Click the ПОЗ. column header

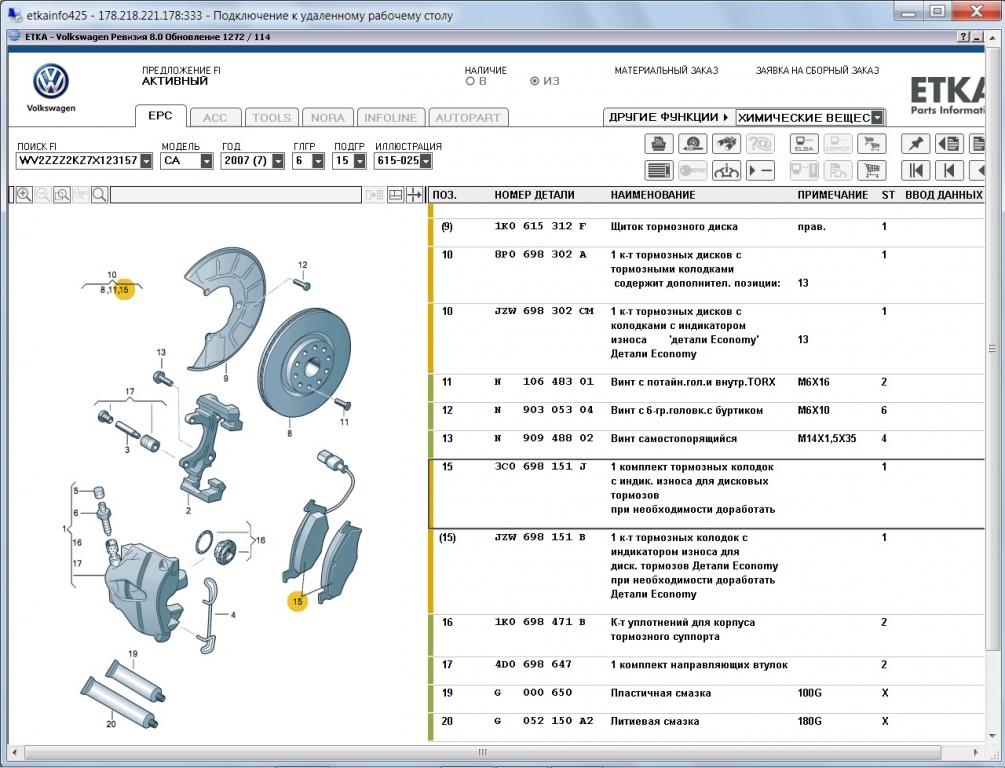(x=444, y=195)
